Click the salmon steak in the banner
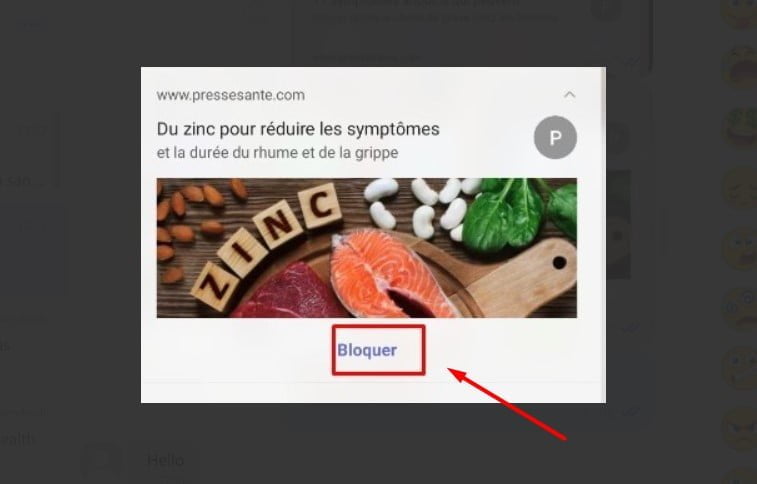Viewport: 757px width, 484px height. (391, 273)
